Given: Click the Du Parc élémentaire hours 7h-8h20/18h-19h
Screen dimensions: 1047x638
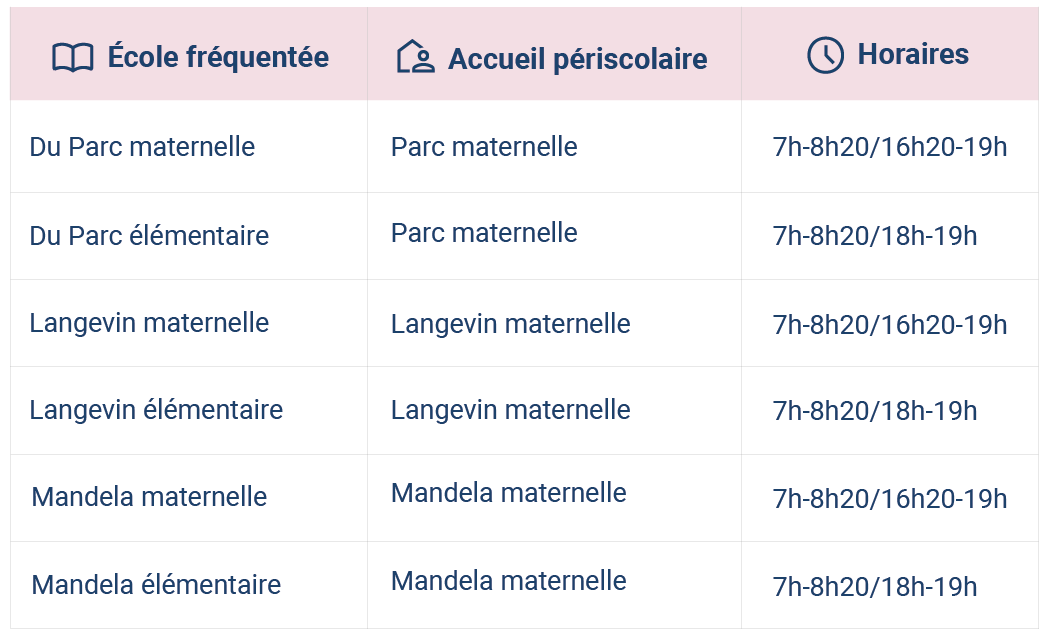Looking at the screenshot, I should tap(875, 236).
